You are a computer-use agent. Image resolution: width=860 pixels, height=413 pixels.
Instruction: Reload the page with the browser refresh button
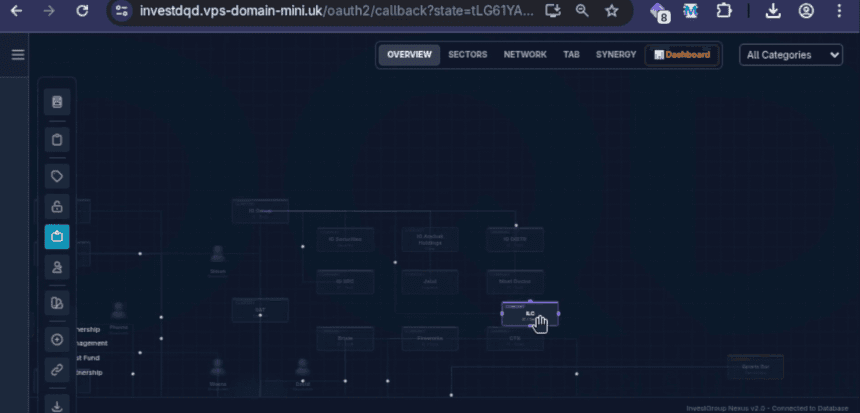click(x=82, y=11)
